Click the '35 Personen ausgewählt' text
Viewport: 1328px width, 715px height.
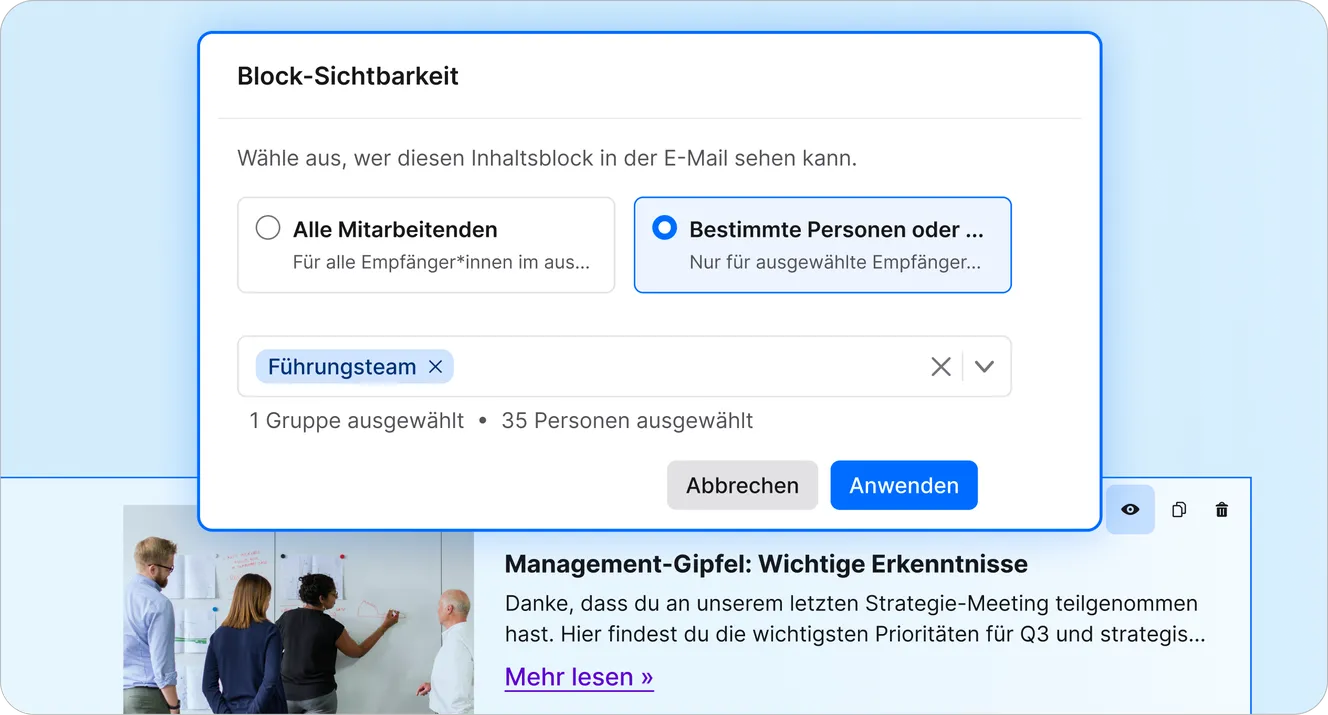(627, 421)
